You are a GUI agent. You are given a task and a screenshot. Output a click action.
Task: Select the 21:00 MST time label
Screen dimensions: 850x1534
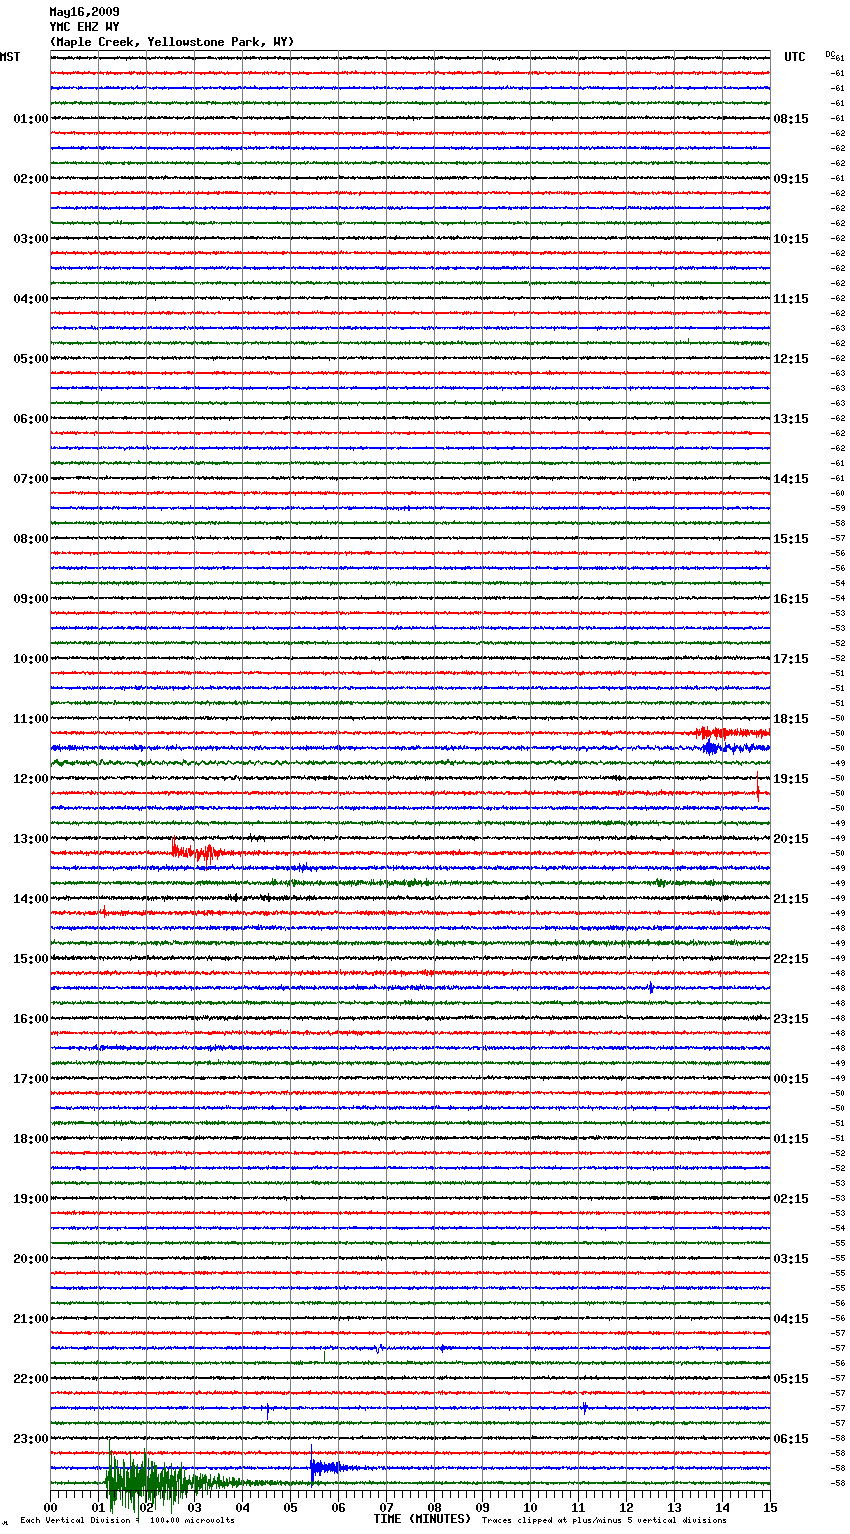coord(31,1319)
